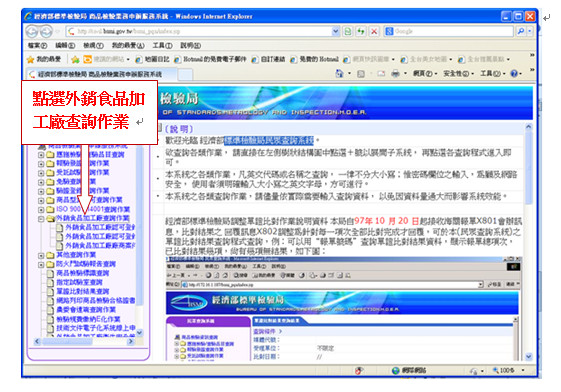Image resolution: width=561 pixels, height=392 pixels.
Task: Click the Favorites star icon
Action: pyautogui.click(x=31, y=59)
